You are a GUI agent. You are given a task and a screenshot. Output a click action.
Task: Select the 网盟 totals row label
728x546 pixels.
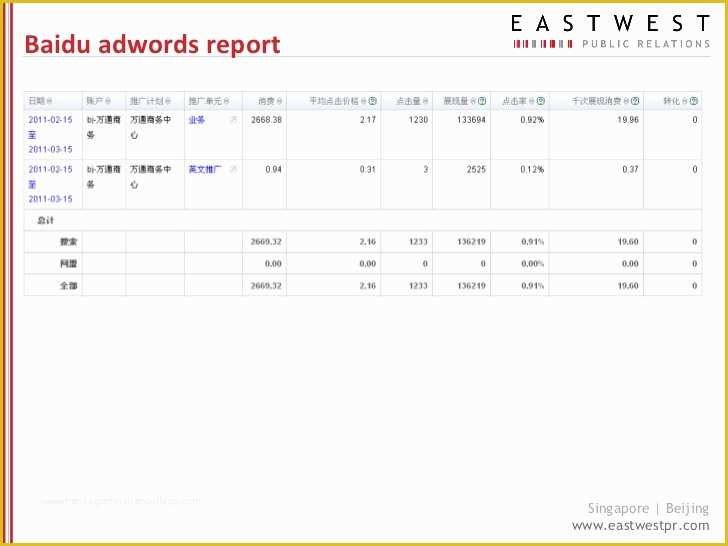(68, 264)
